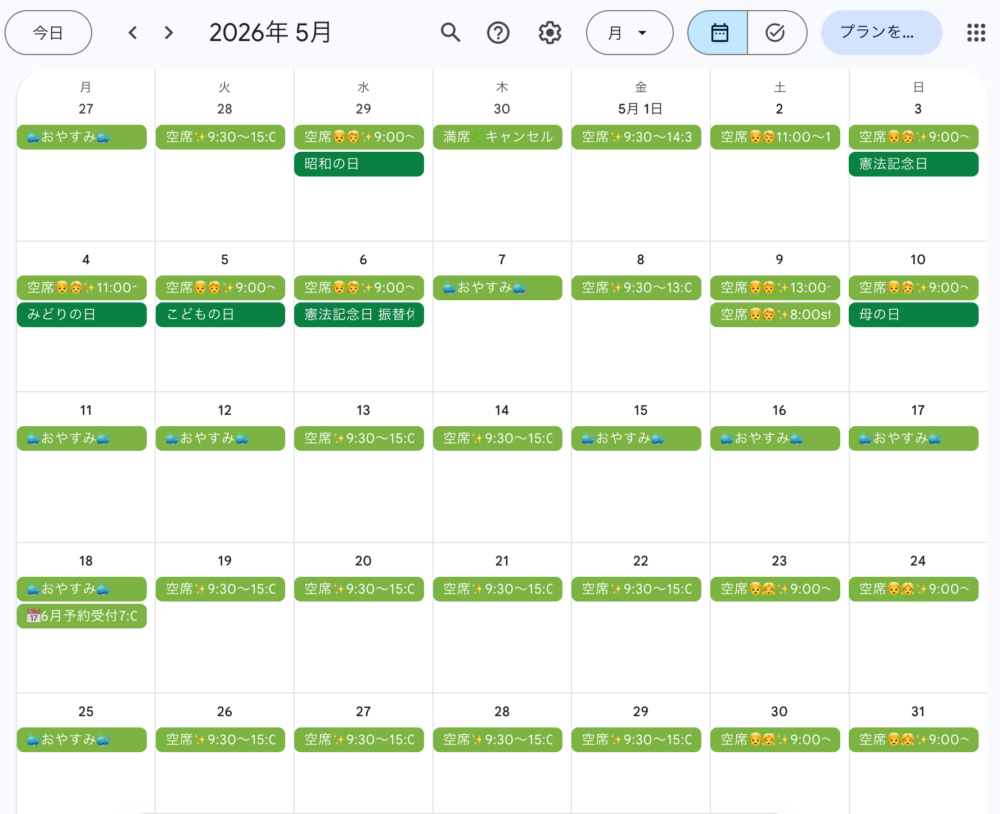Screen dimensions: 1000x814
Task: Open the 母の日 event
Action: click(913, 315)
